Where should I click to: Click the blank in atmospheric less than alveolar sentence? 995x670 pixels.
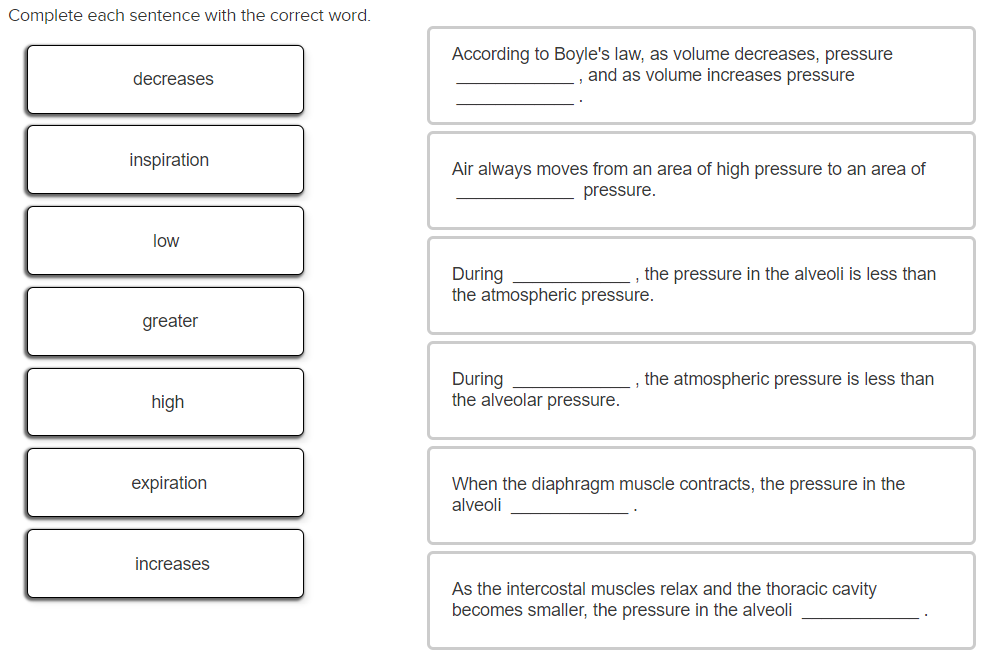[x=571, y=382]
